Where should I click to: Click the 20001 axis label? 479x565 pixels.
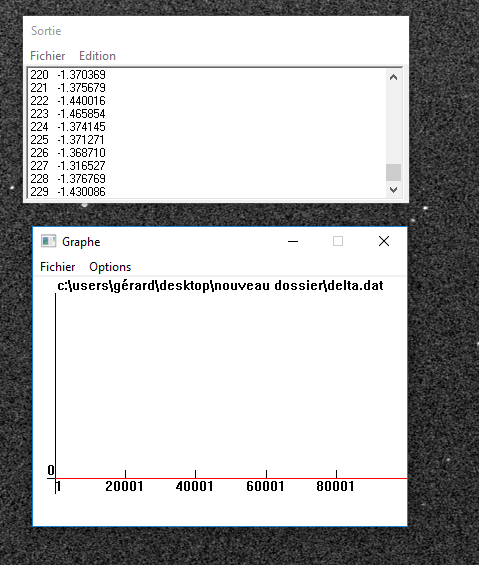point(124,486)
